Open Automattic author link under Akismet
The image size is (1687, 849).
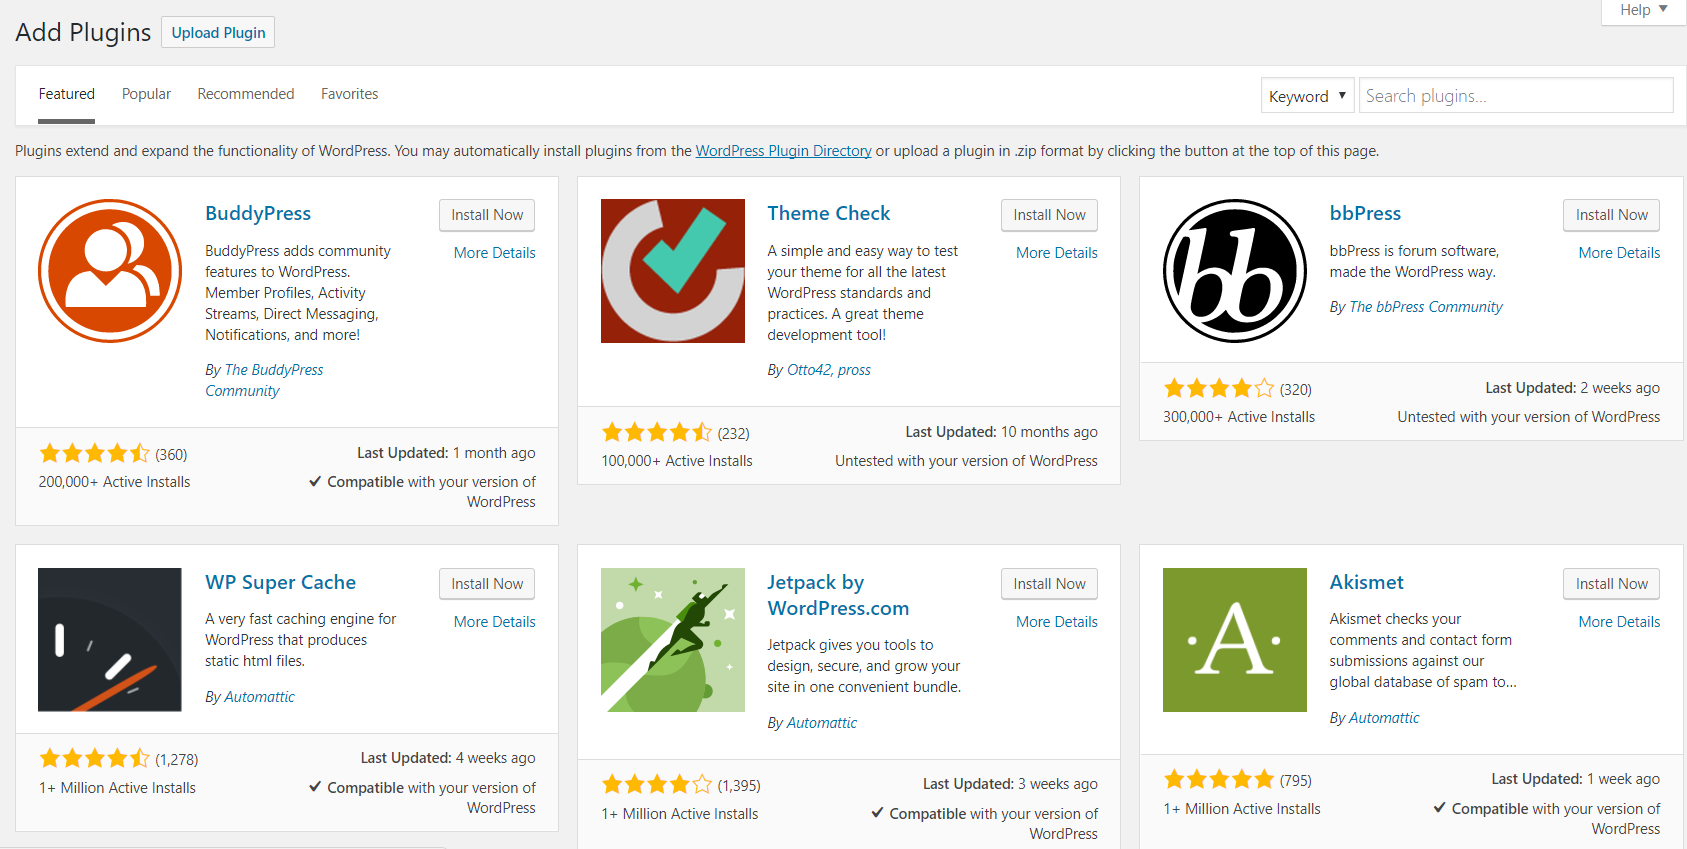click(x=1383, y=718)
